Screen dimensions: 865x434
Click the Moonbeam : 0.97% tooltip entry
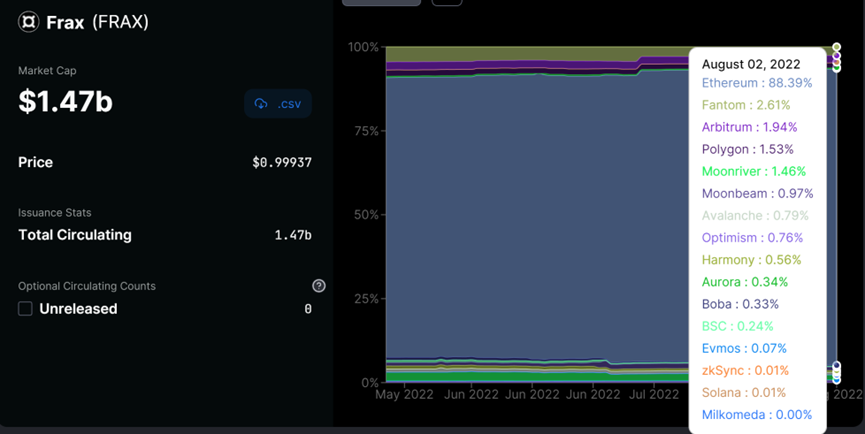[757, 193]
